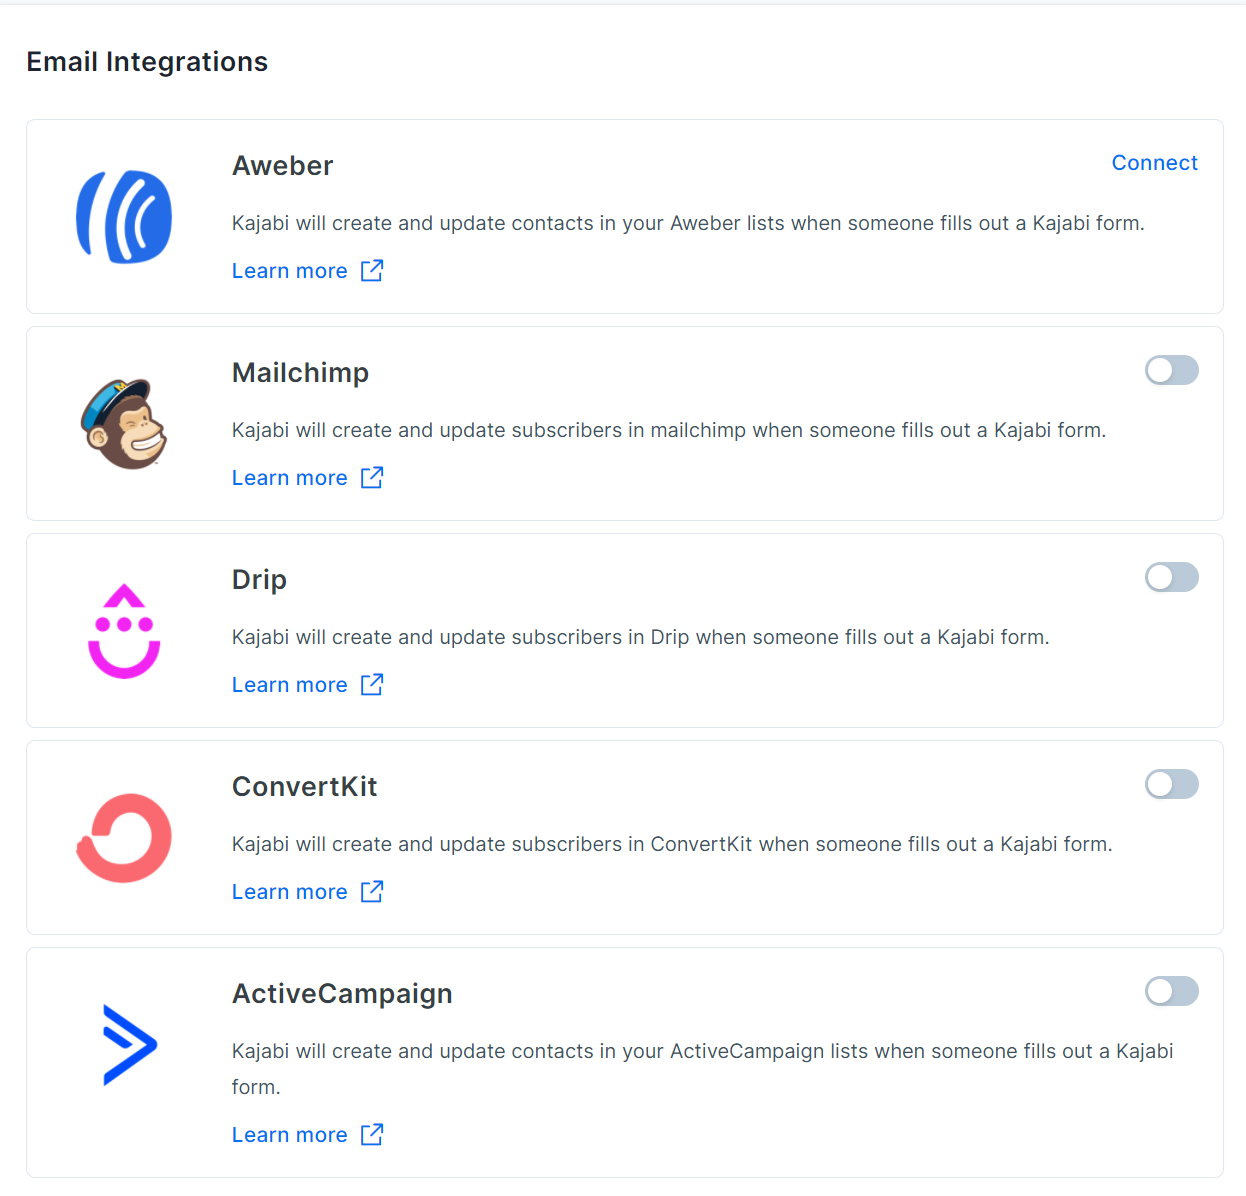Open Learn more for ActiveCampaign
The width and height of the screenshot is (1246, 1196).
pyautogui.click(x=290, y=1135)
